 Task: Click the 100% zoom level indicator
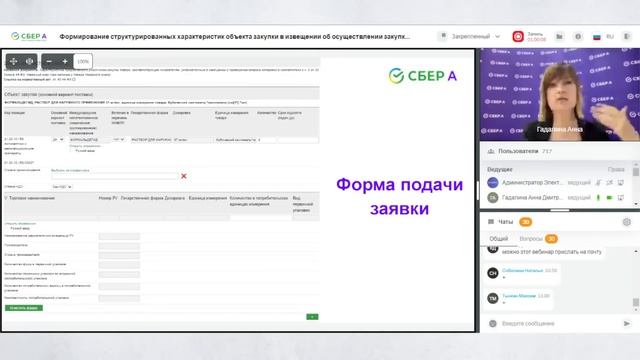pos(83,61)
